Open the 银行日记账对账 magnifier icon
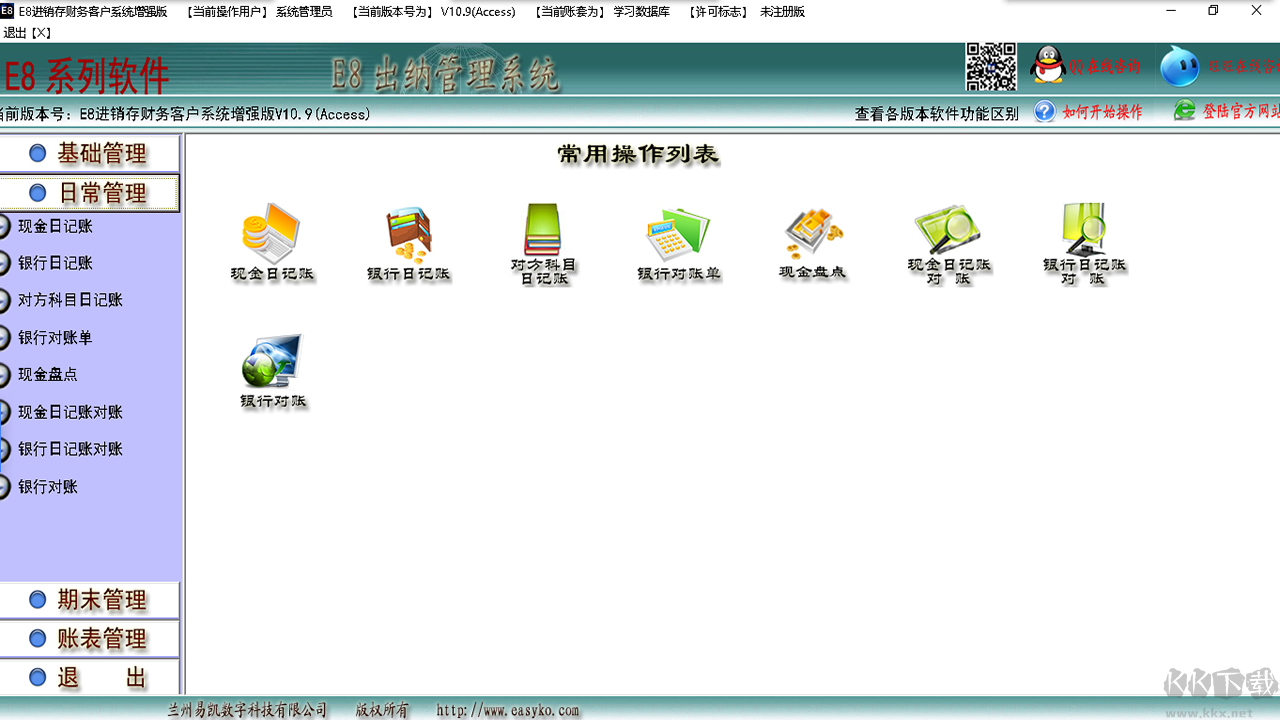Image resolution: width=1280 pixels, height=720 pixels. [x=1084, y=244]
